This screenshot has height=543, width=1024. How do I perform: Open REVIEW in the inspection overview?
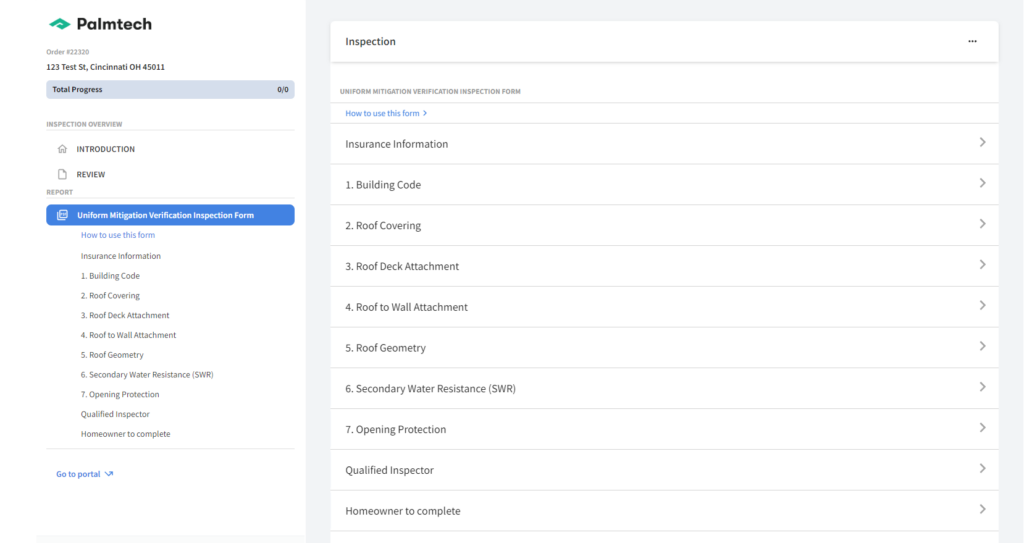91,174
